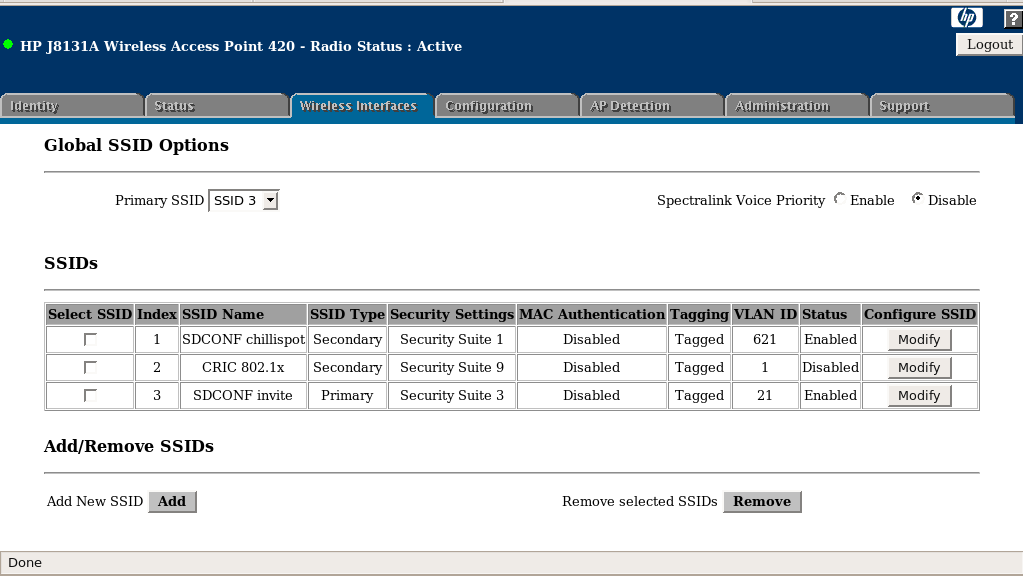This screenshot has width=1023, height=576.
Task: Select the CRIC 802.1x SSID checkbox
Action: pyautogui.click(x=90, y=368)
